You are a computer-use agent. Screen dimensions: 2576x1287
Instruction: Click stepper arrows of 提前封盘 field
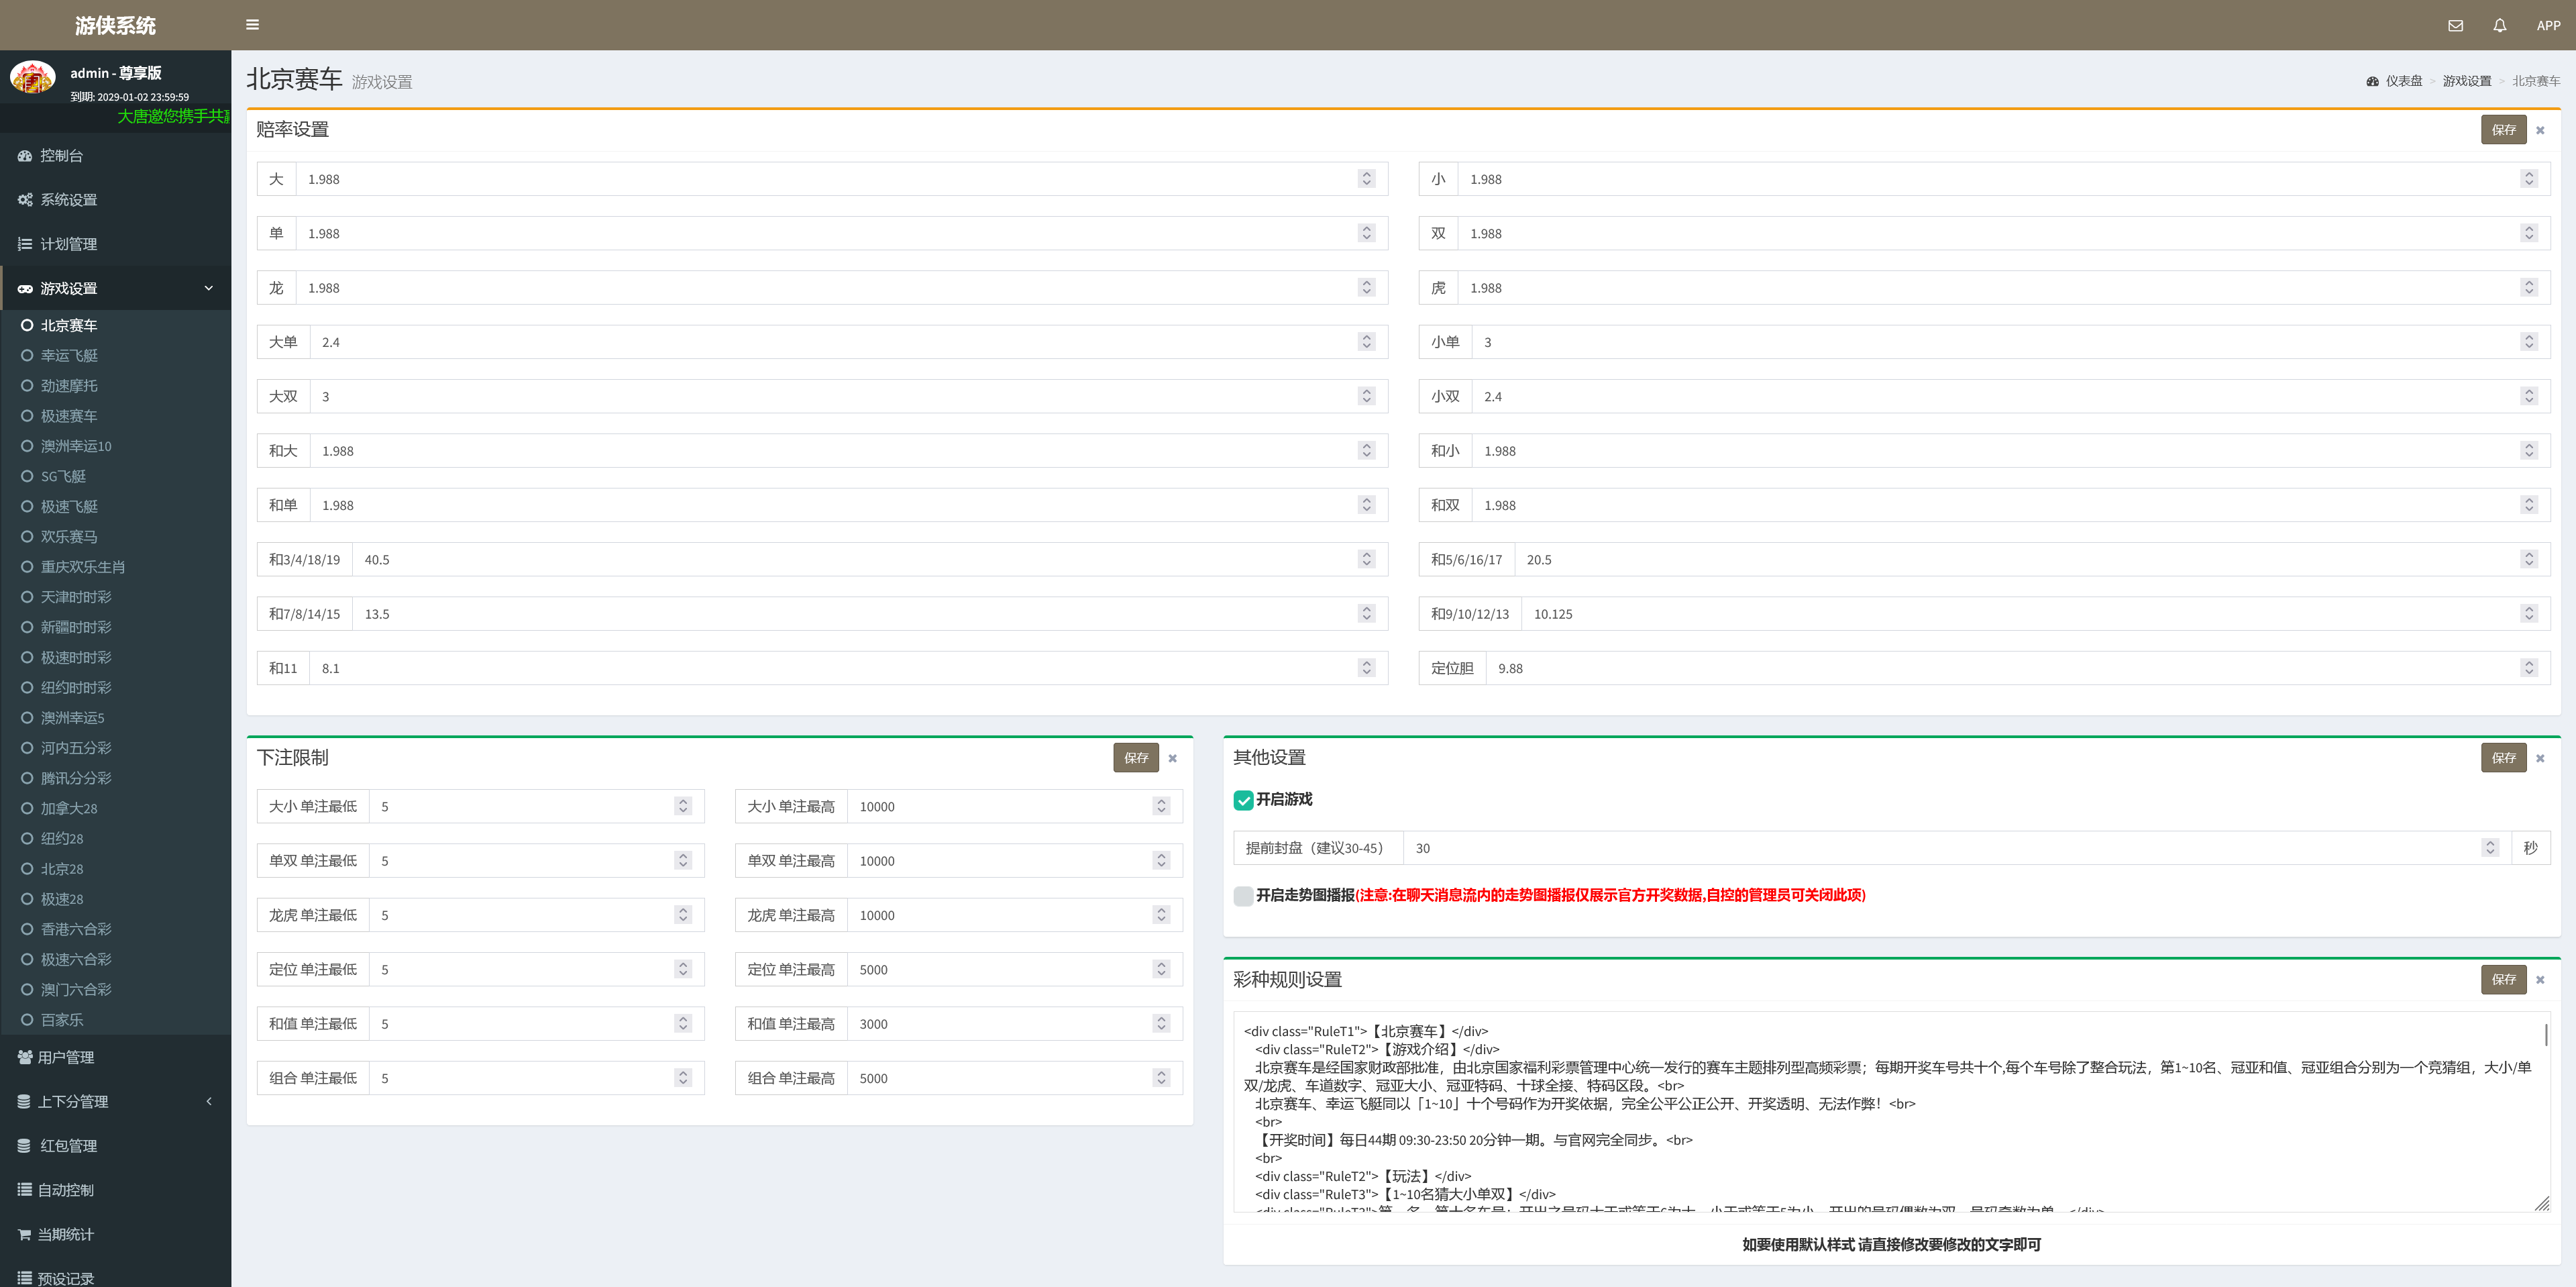click(x=2489, y=848)
